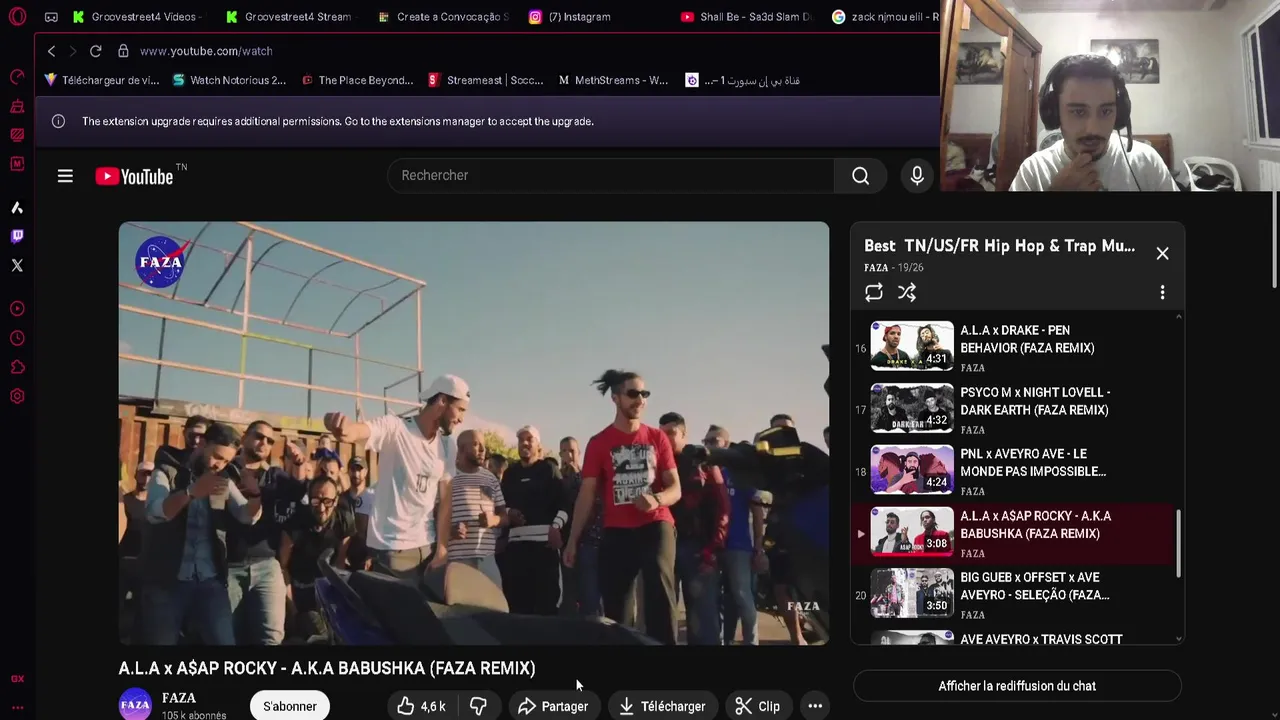
Task: Click FAZA channel avatar below video
Action: tap(135, 704)
